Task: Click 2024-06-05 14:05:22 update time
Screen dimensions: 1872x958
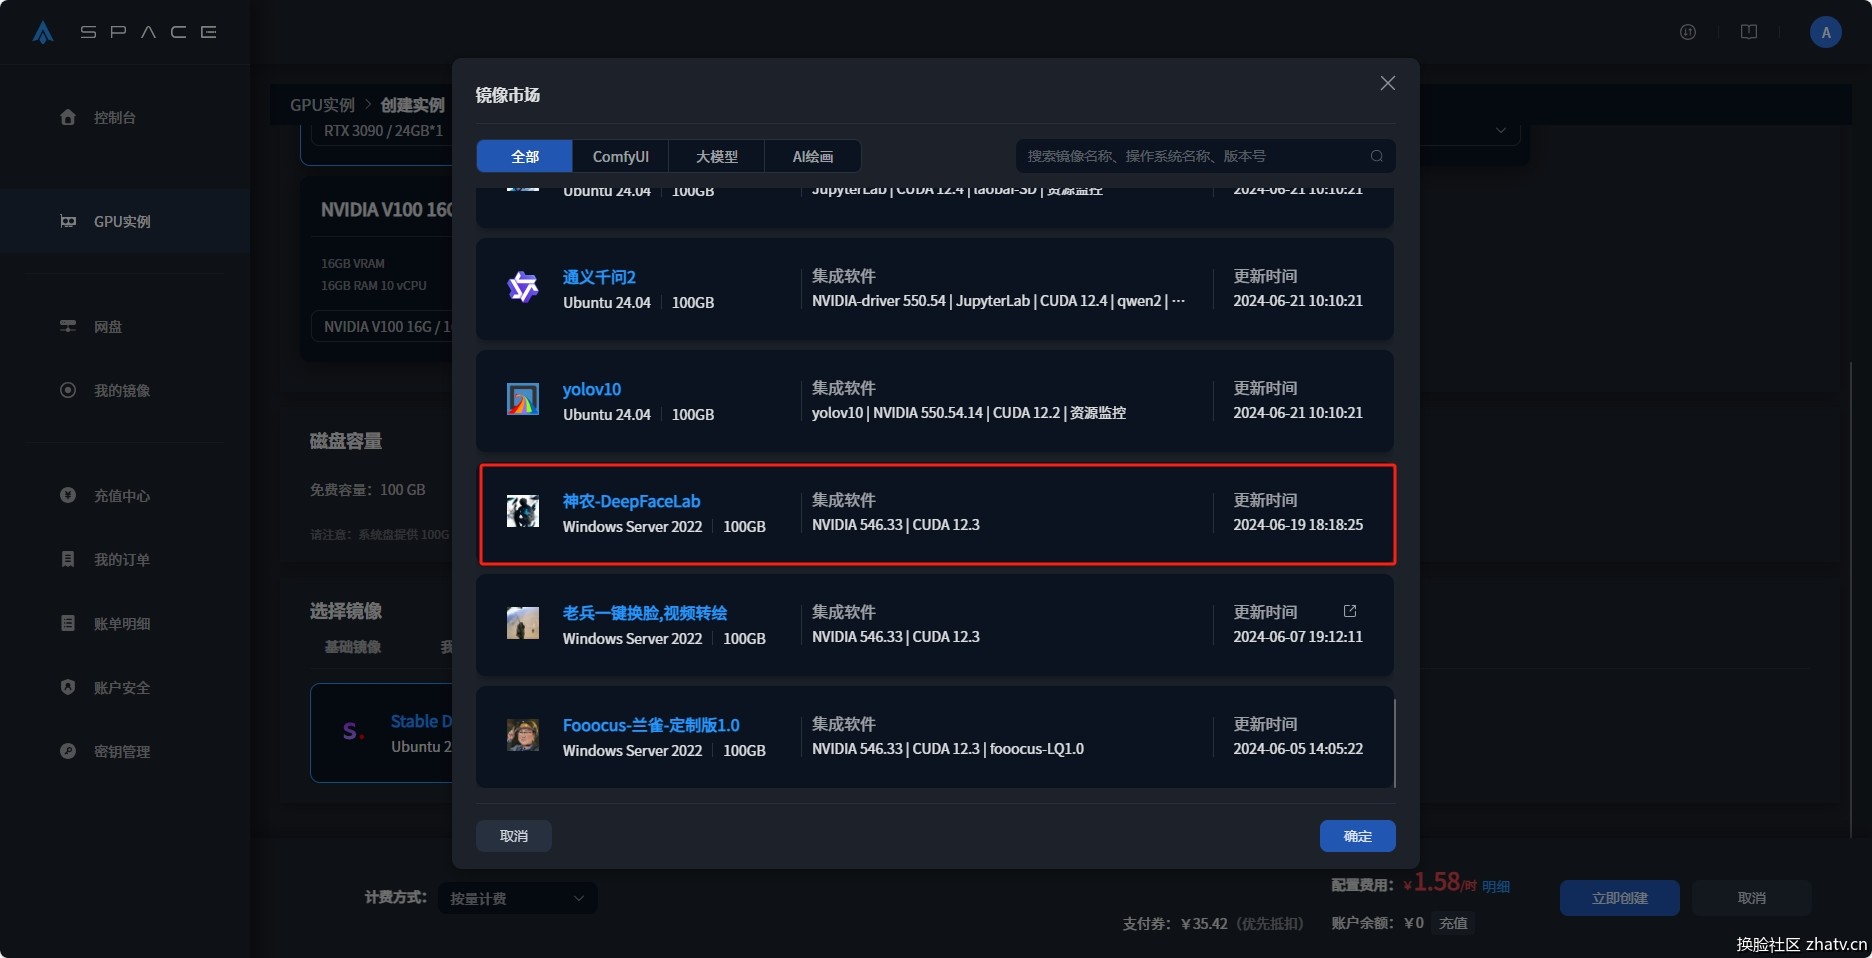Action: [x=1298, y=749]
